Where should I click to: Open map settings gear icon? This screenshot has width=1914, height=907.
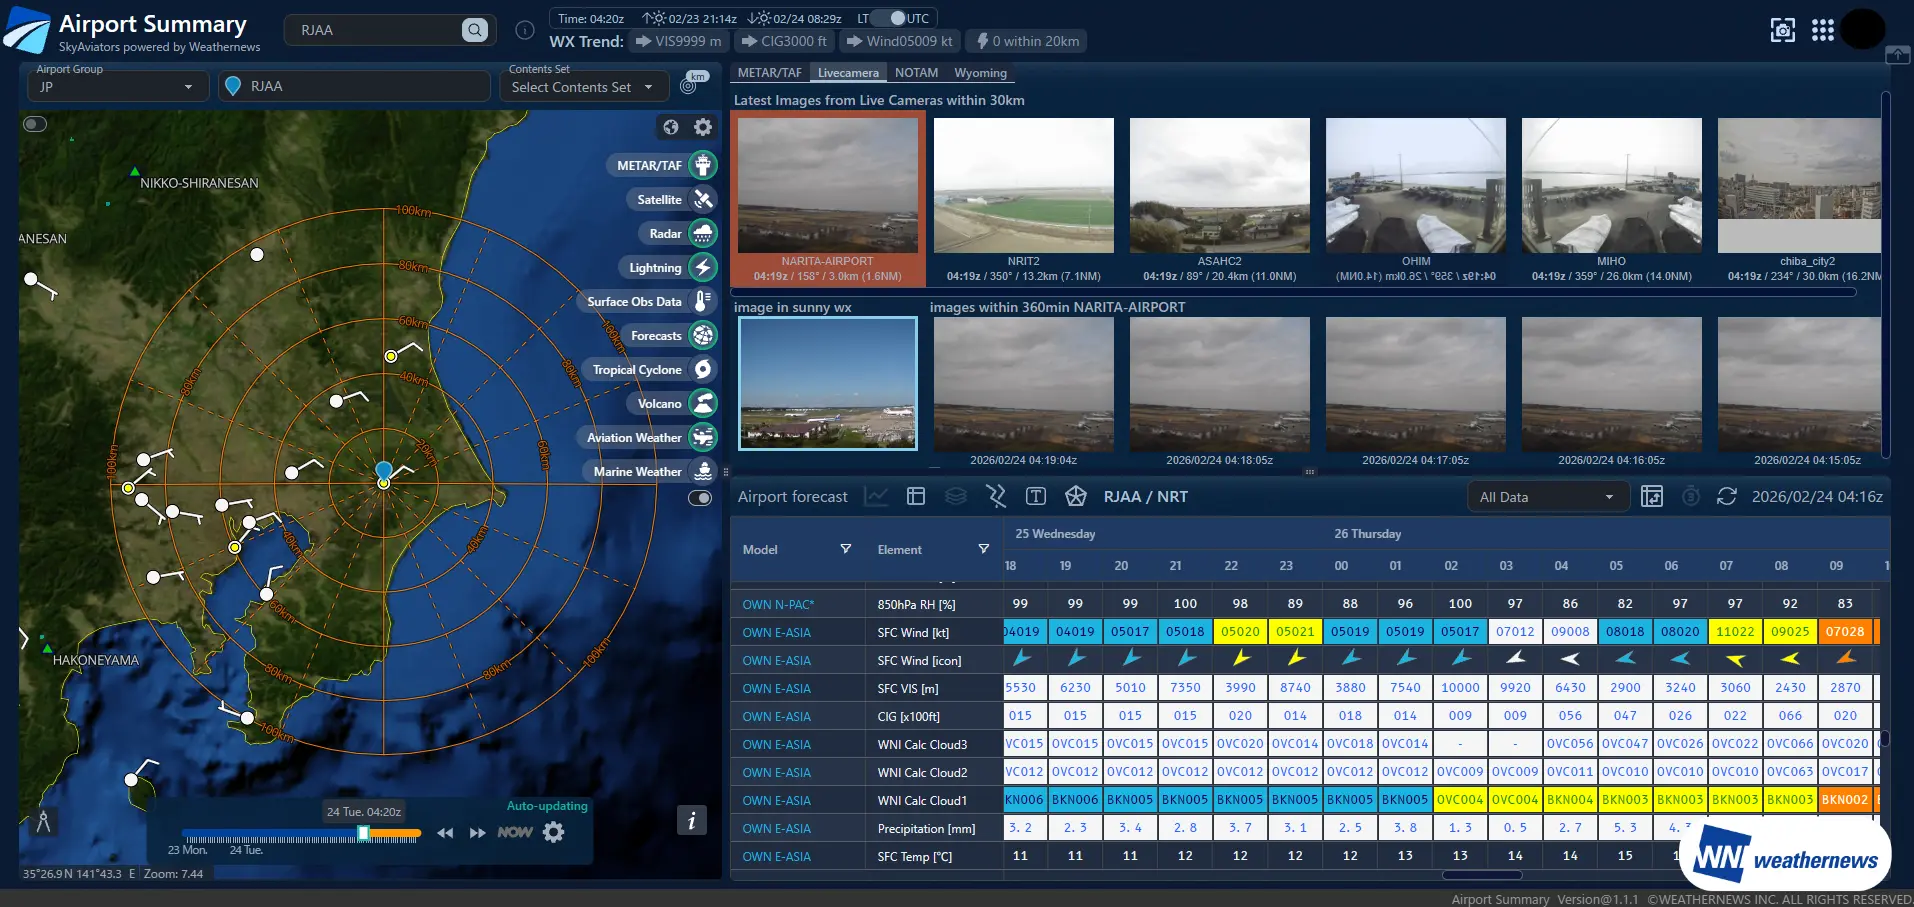point(703,127)
